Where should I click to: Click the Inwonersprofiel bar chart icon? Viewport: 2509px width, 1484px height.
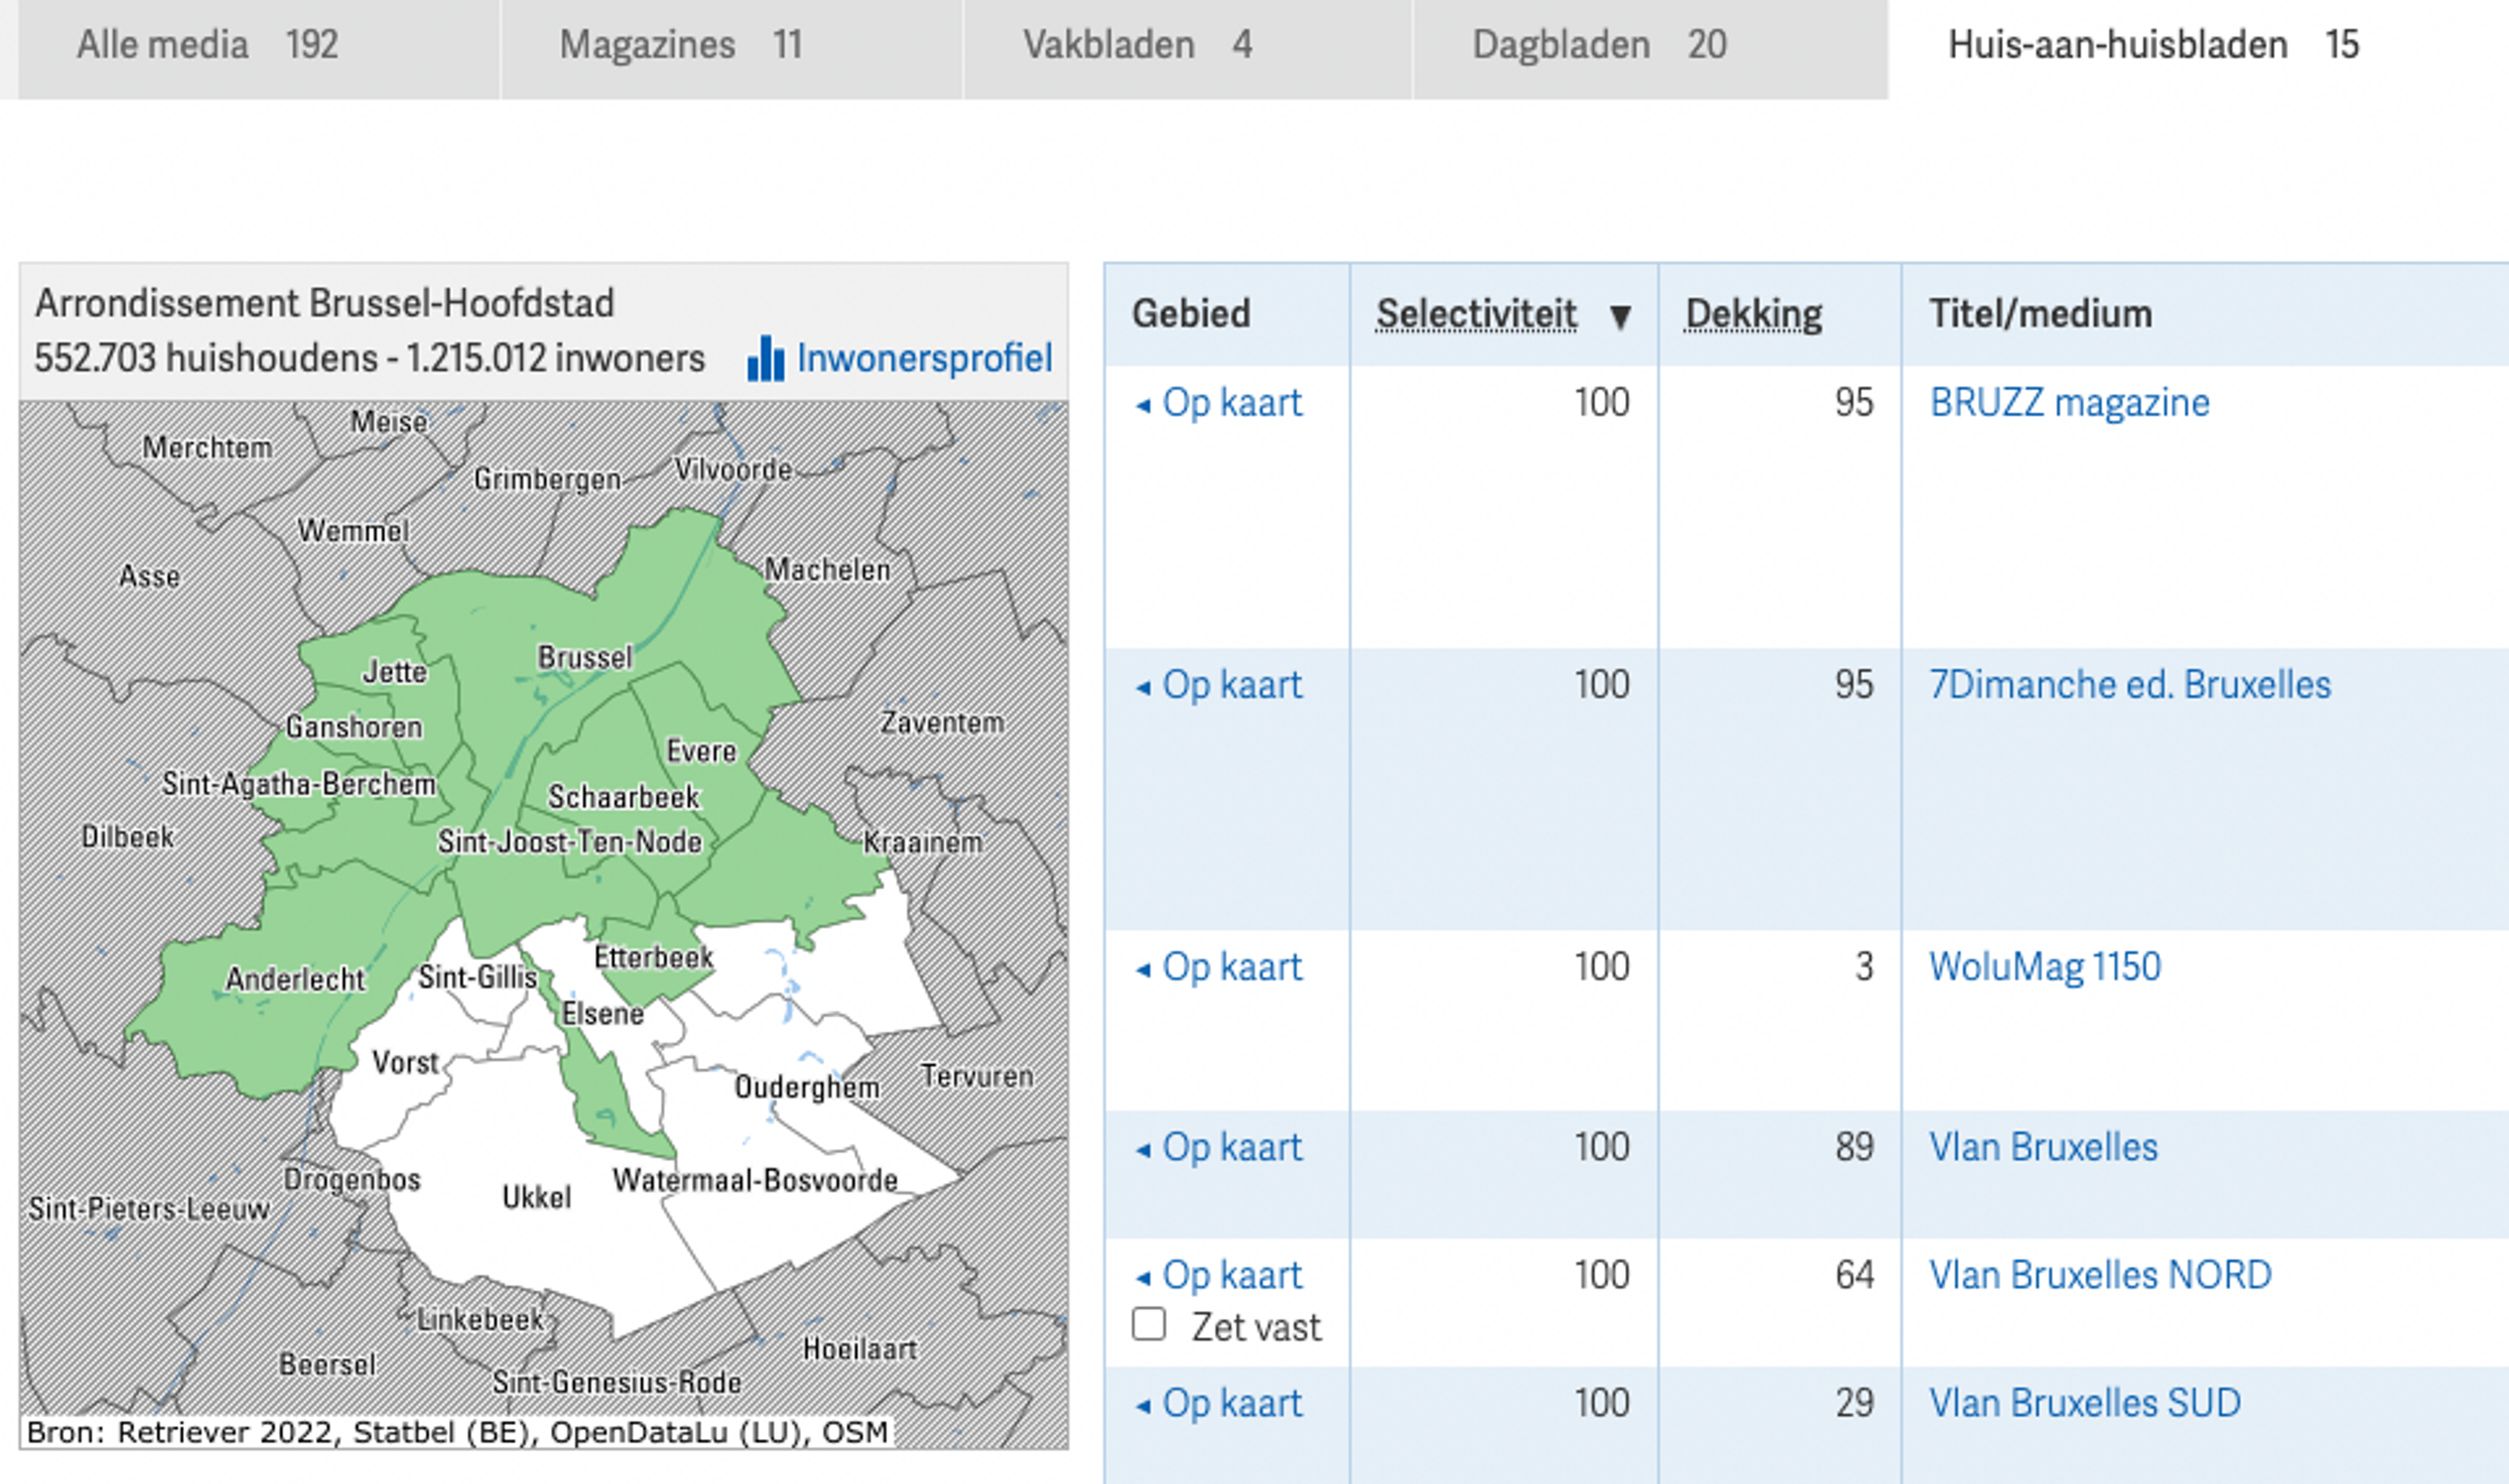[x=765, y=358]
